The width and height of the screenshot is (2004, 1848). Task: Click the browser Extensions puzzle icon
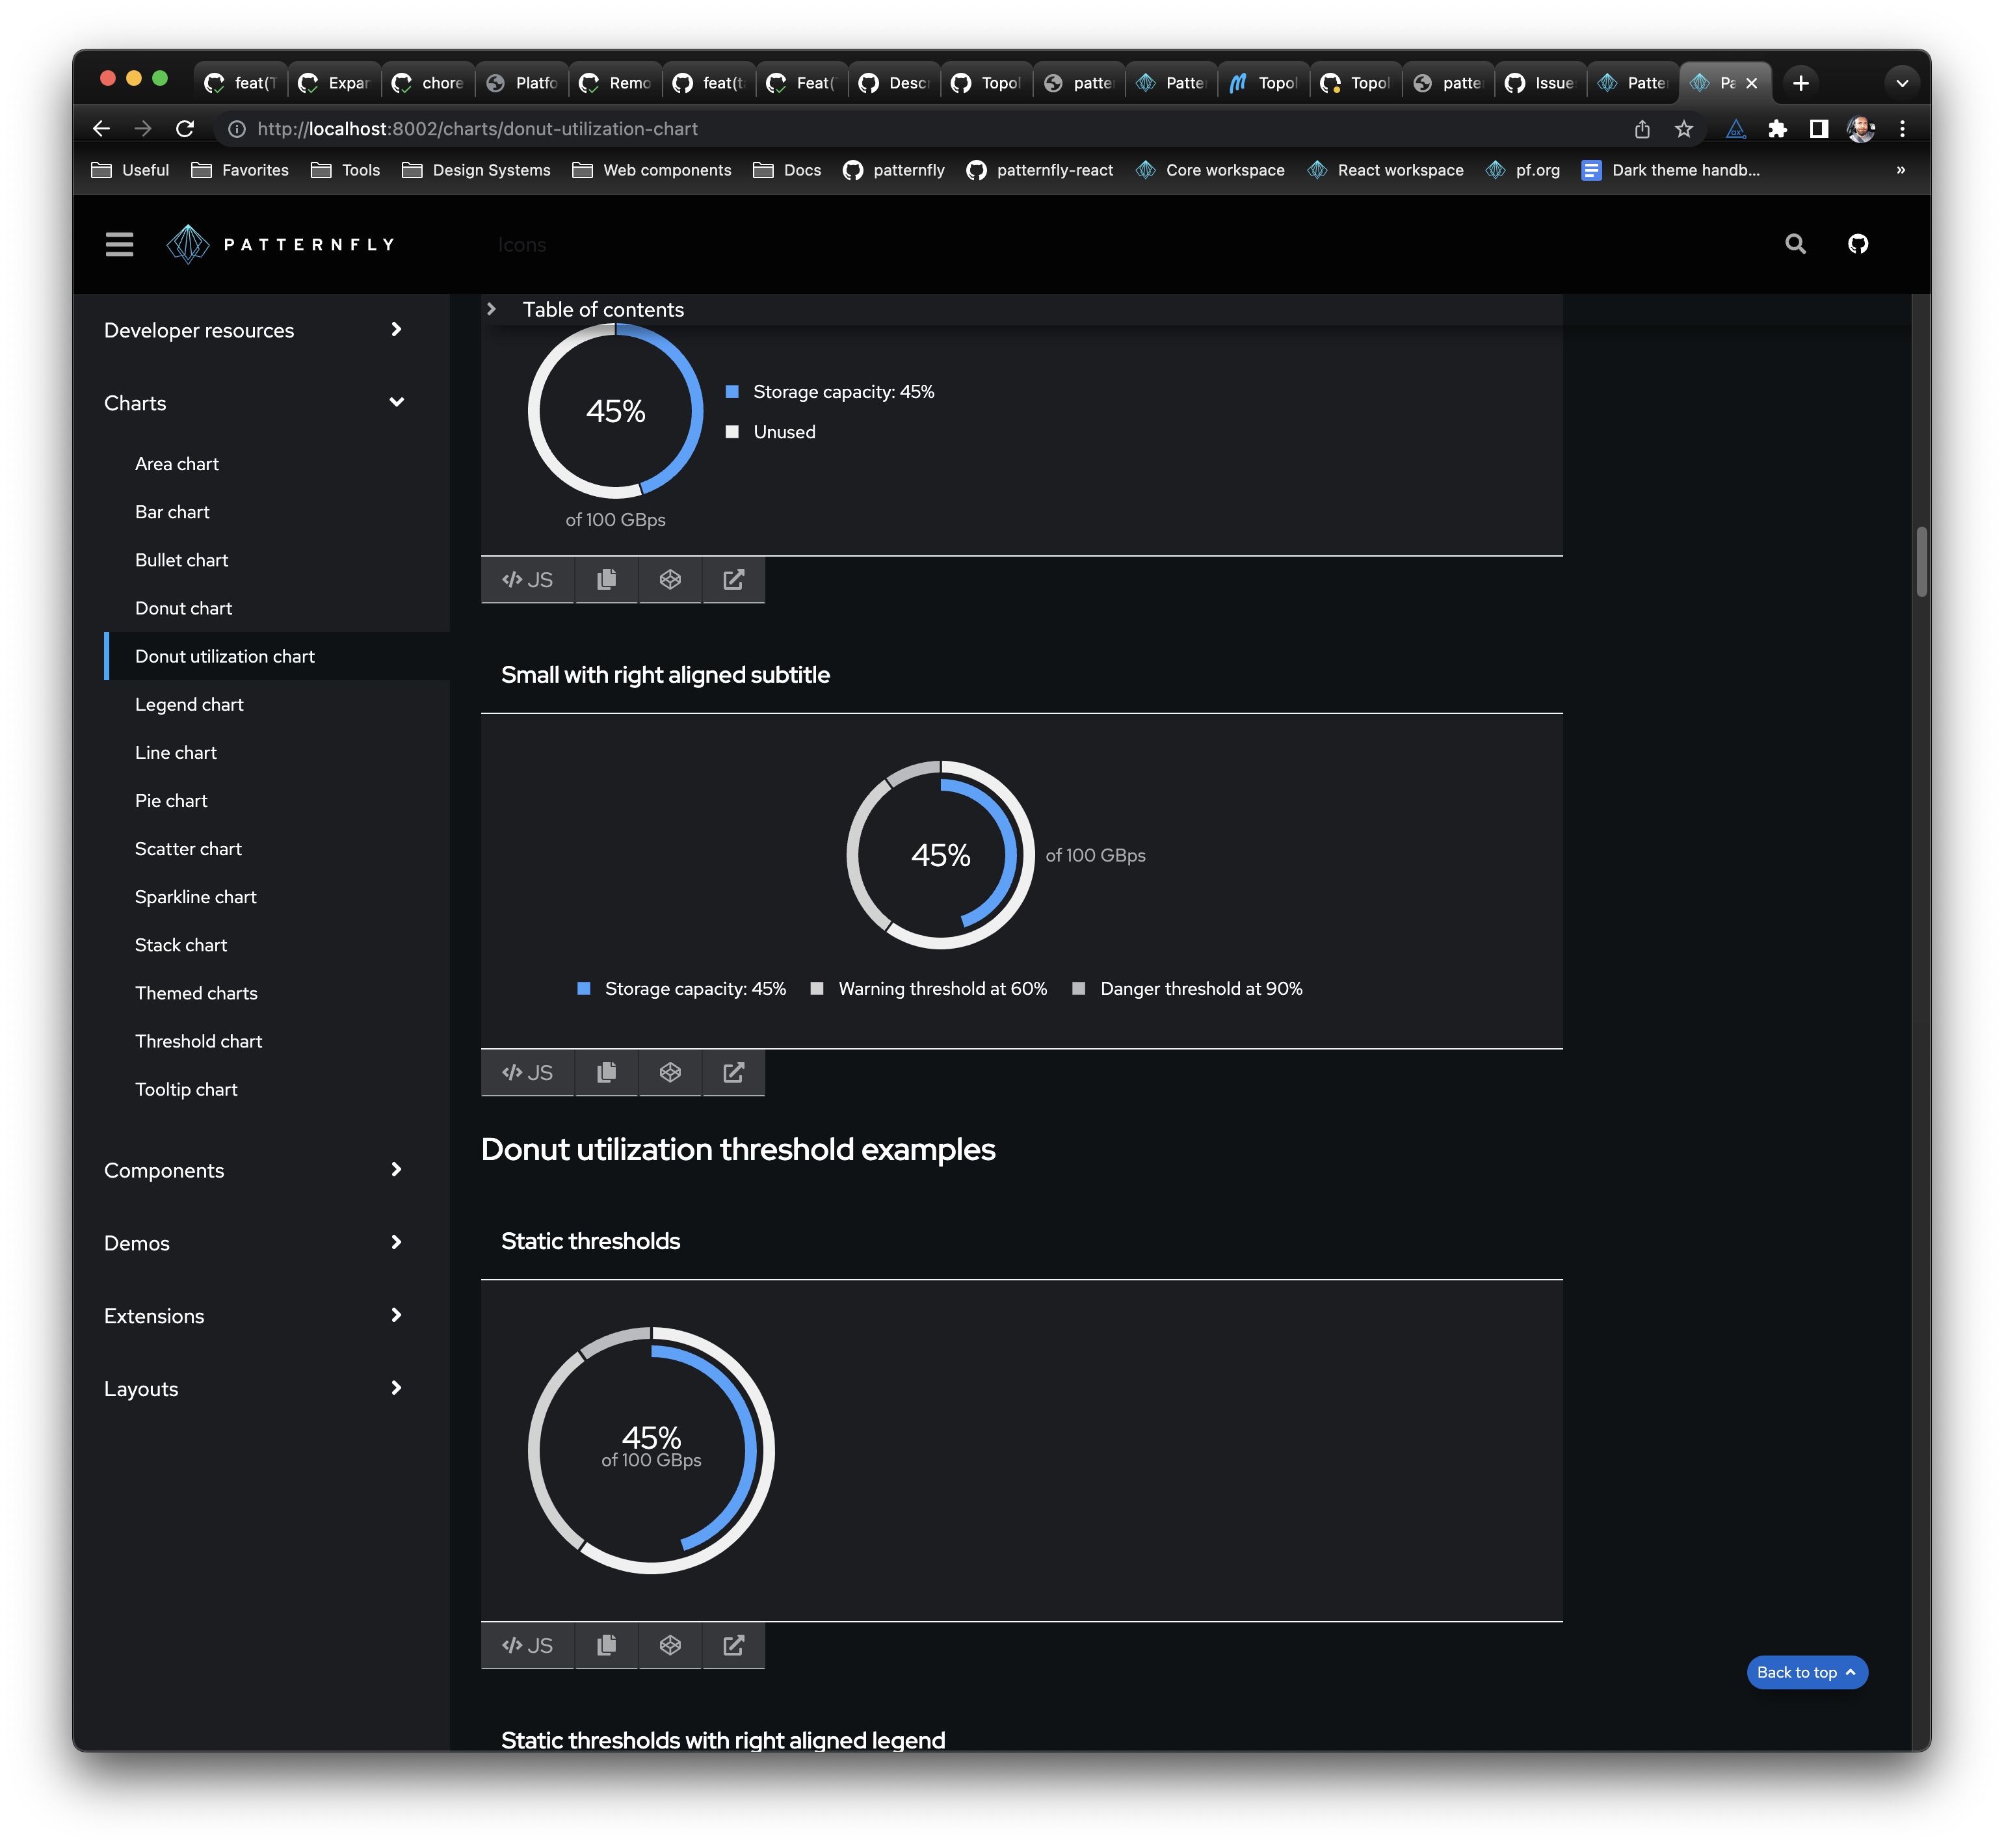click(x=1777, y=129)
